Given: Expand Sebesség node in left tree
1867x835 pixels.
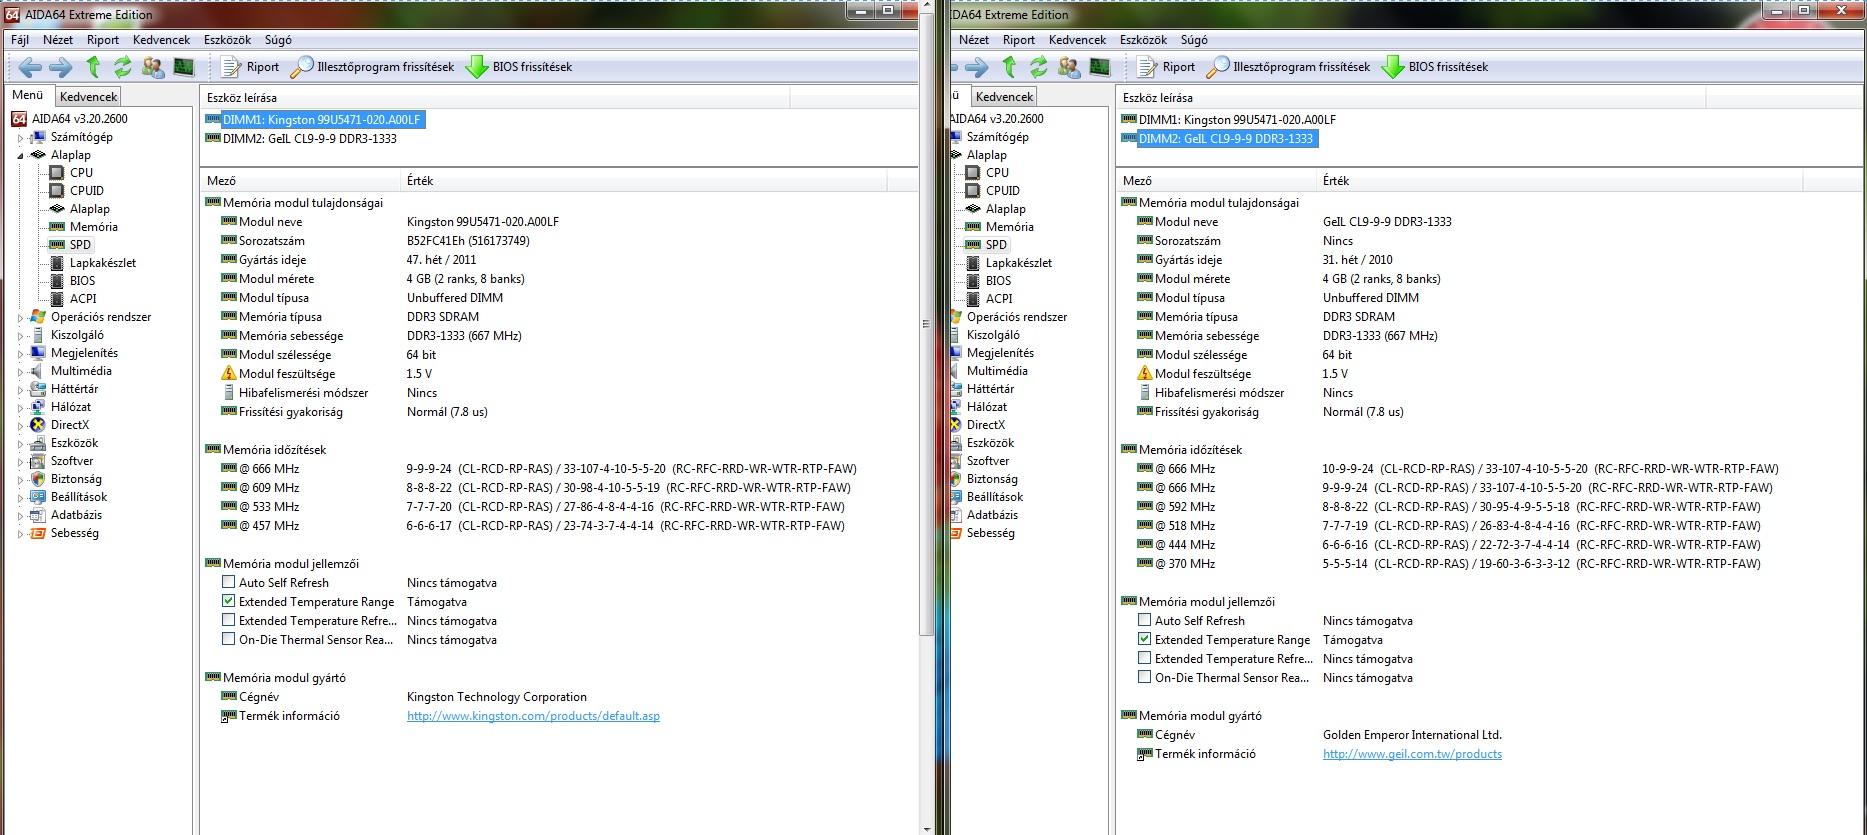Looking at the screenshot, I should 20,534.
